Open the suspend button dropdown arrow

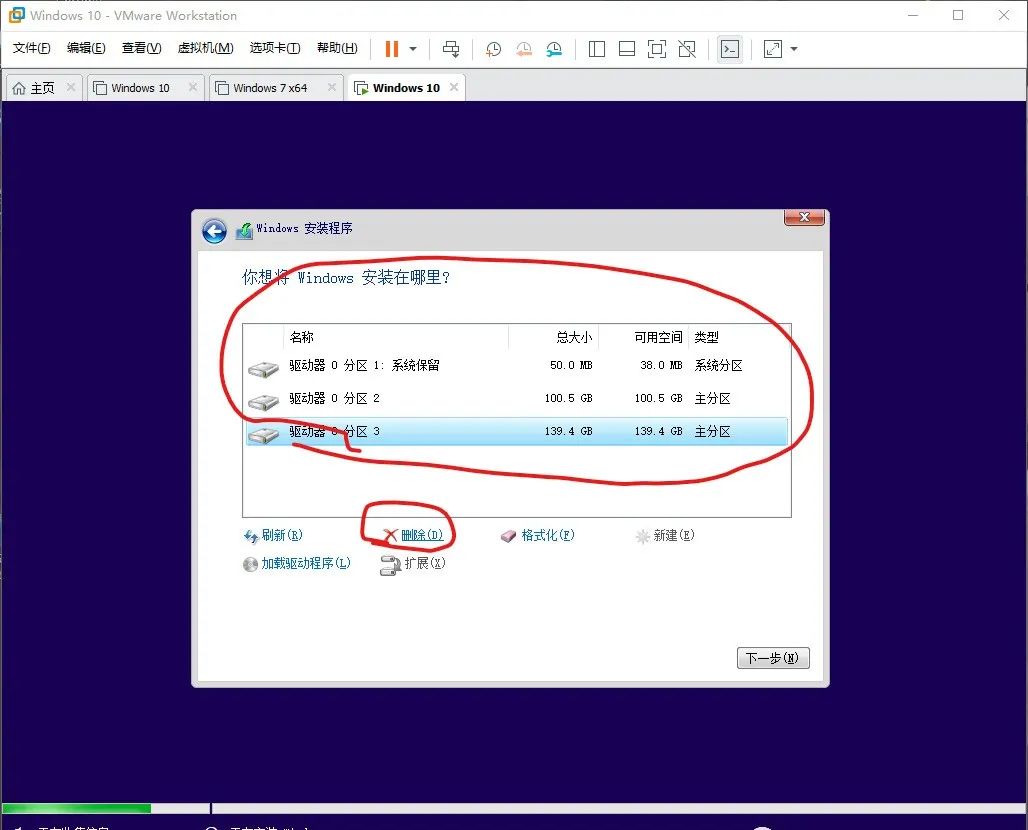point(413,49)
